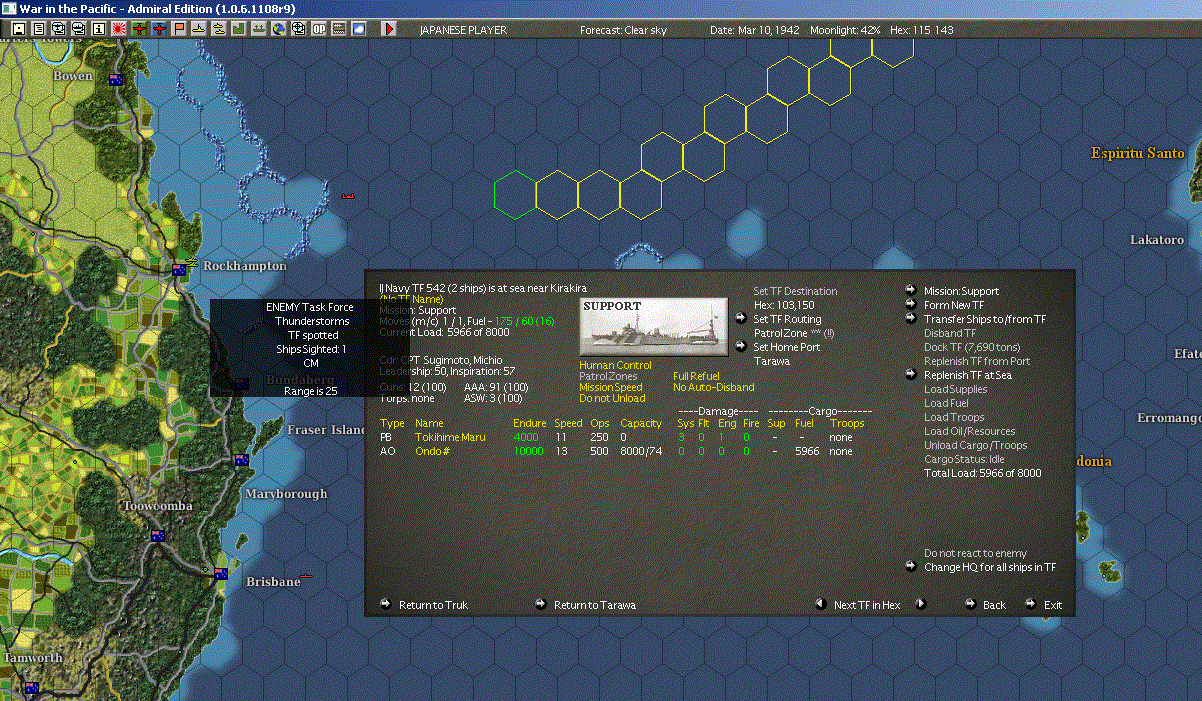Toggle Mission Speed setting
Screen dimensions: 1202x701
[611, 387]
